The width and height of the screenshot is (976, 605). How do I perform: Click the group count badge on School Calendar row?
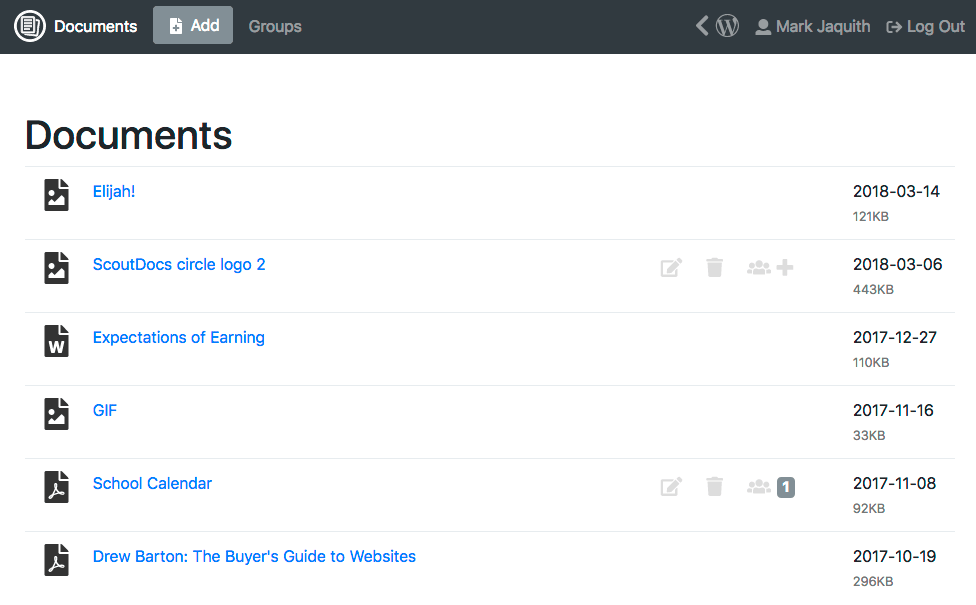pos(785,487)
